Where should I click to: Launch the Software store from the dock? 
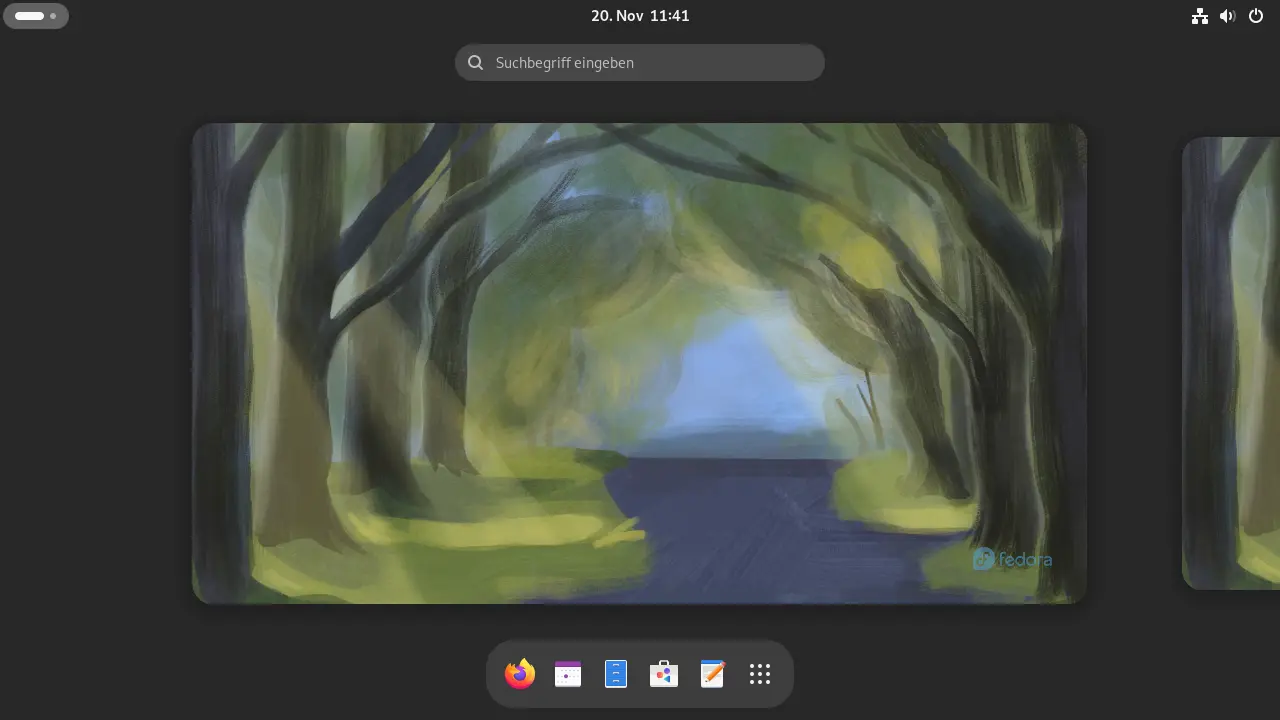(664, 674)
